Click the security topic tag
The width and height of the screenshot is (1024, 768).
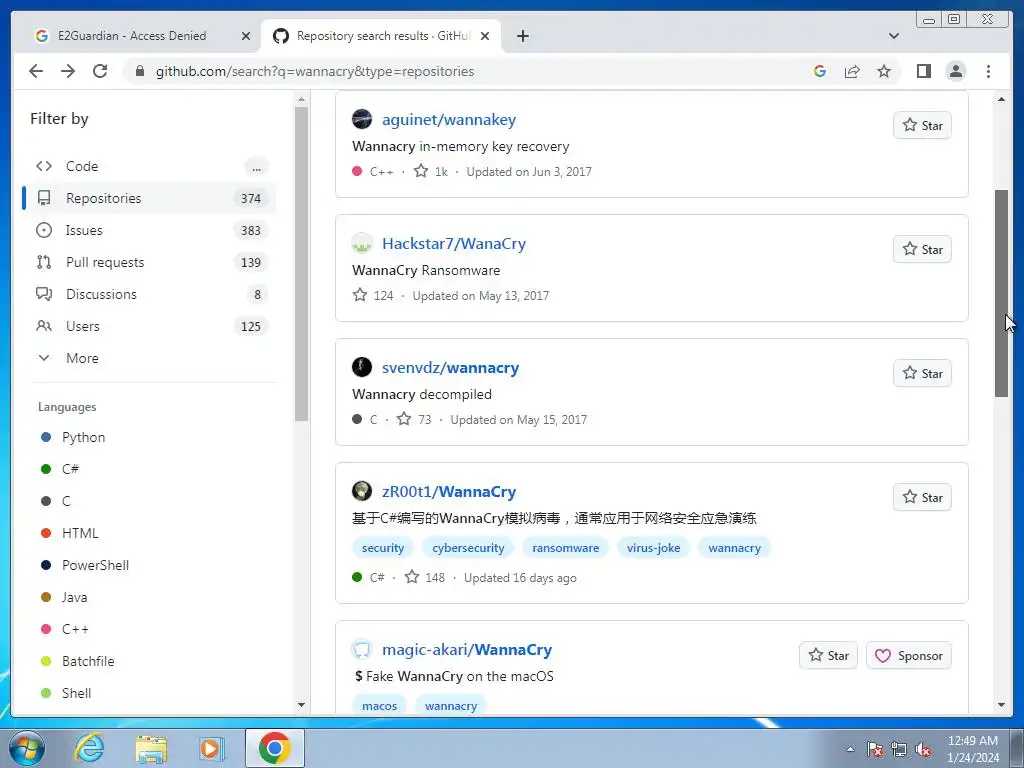click(x=383, y=548)
